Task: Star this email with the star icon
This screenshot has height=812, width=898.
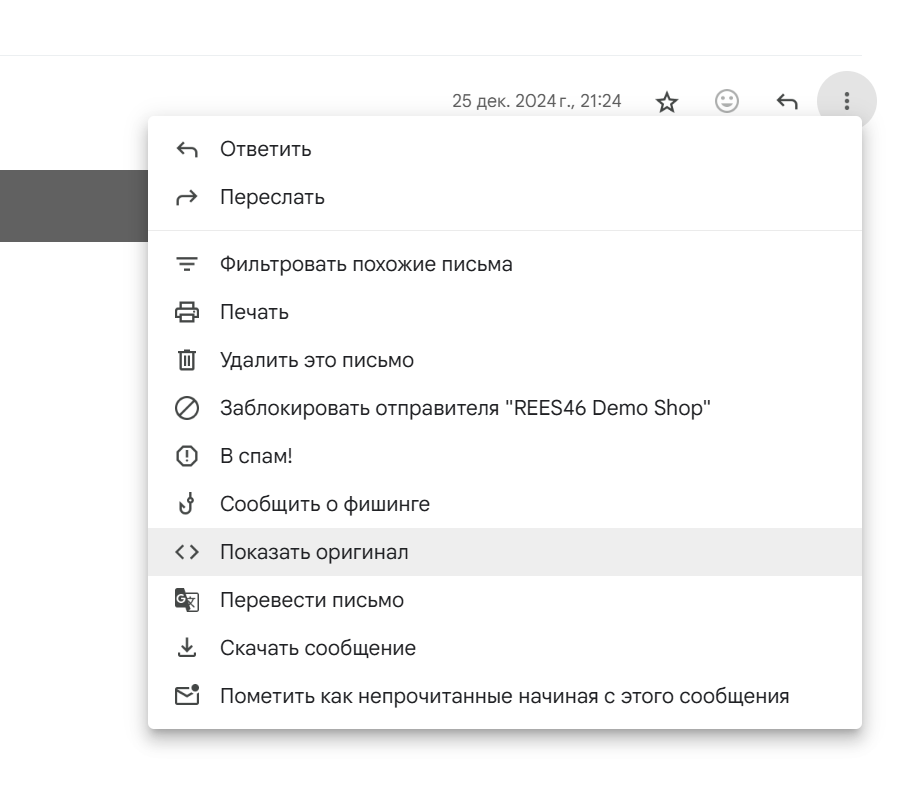Action: tap(667, 102)
